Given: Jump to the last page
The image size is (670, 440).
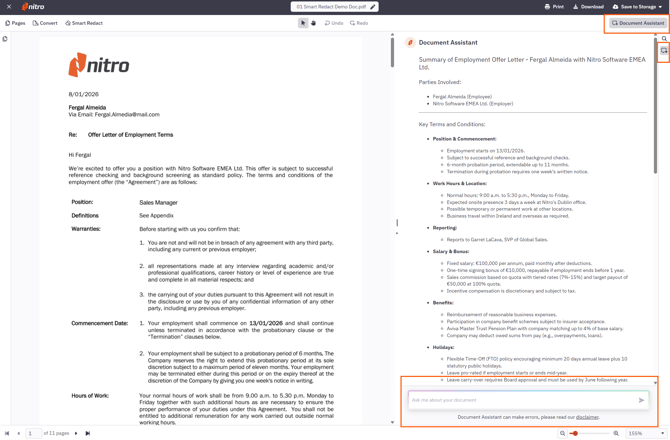Looking at the screenshot, I should tap(88, 433).
